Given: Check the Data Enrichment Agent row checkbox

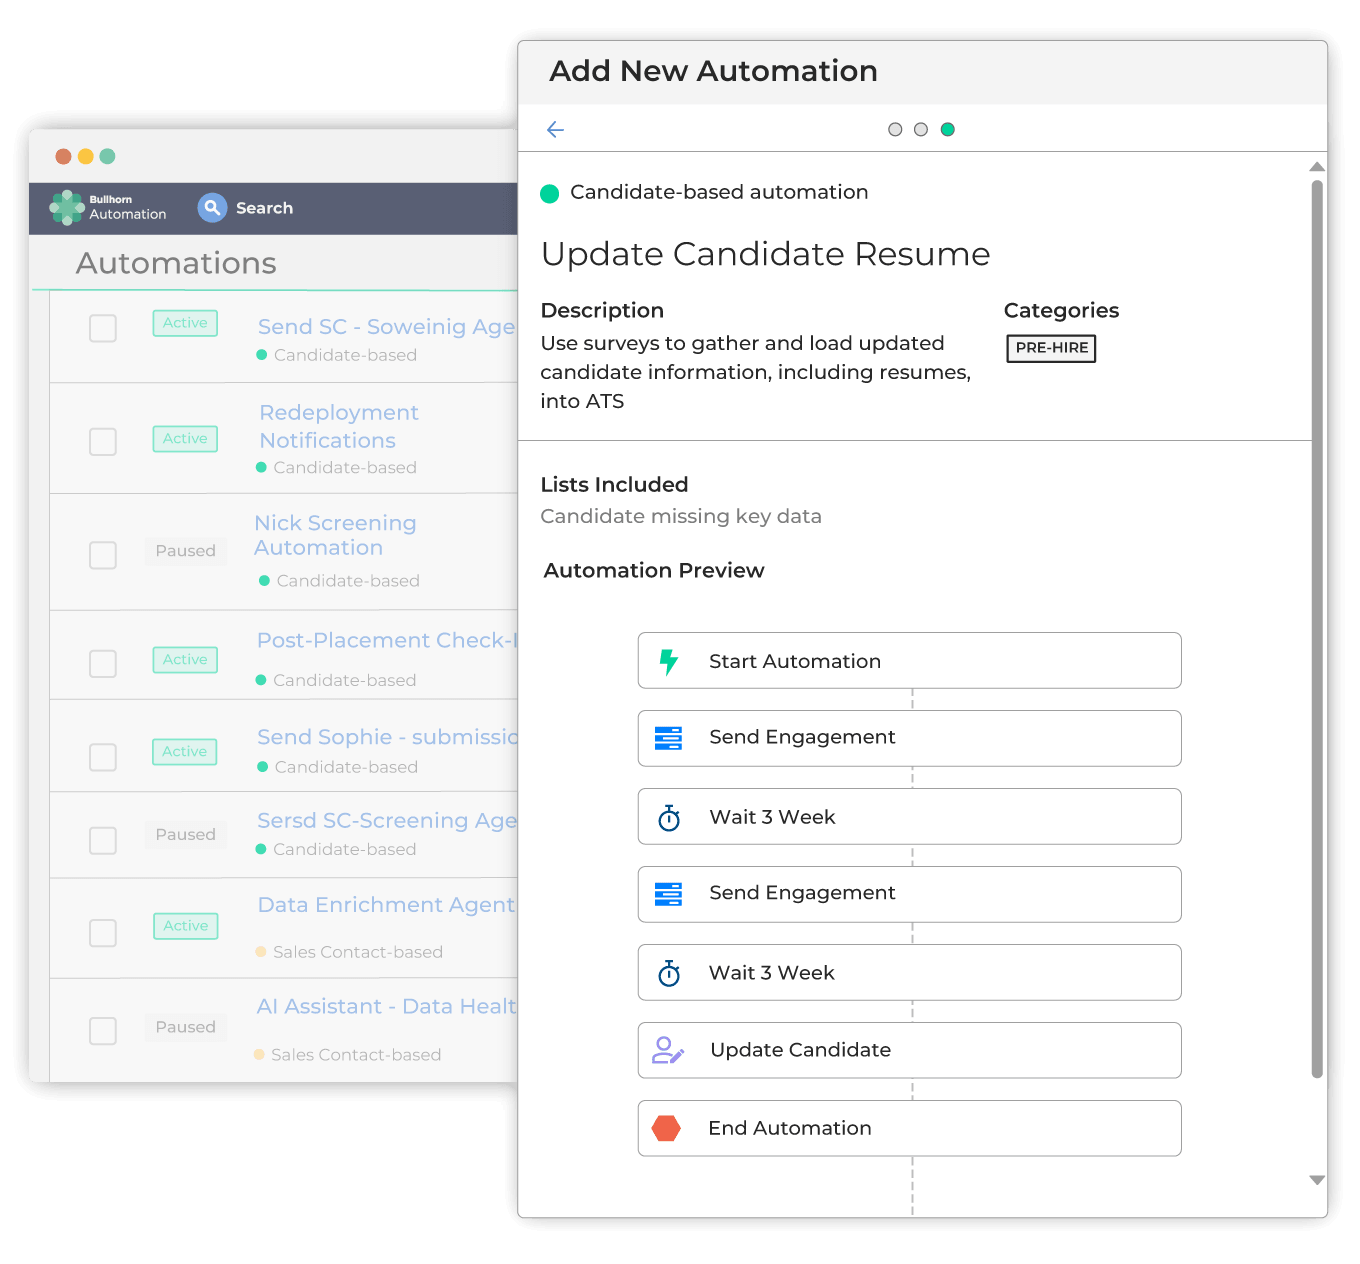Looking at the screenshot, I should [x=103, y=933].
